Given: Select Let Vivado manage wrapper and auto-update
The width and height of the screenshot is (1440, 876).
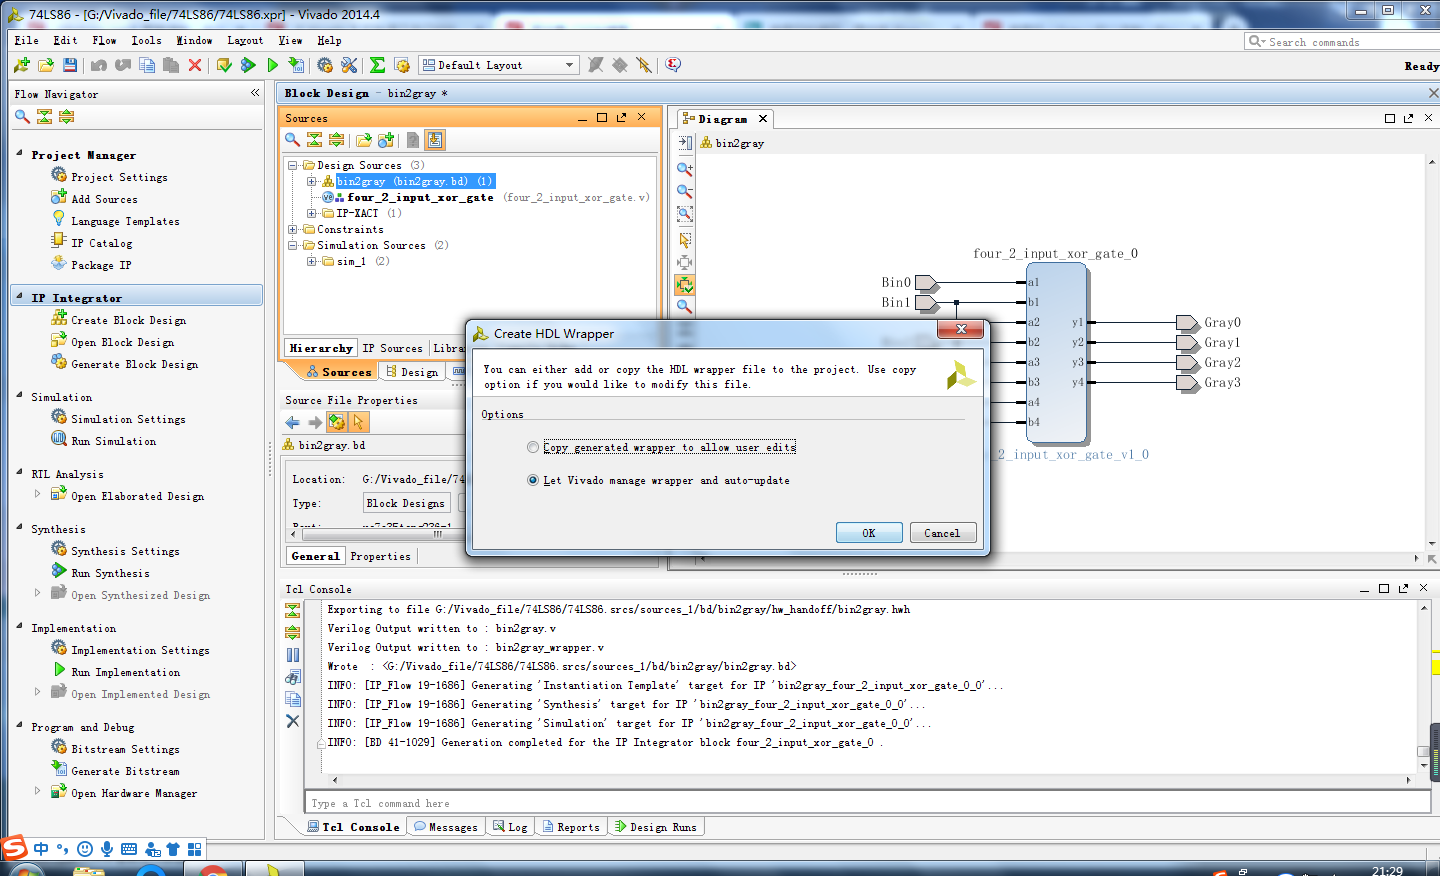Looking at the screenshot, I should 533,480.
